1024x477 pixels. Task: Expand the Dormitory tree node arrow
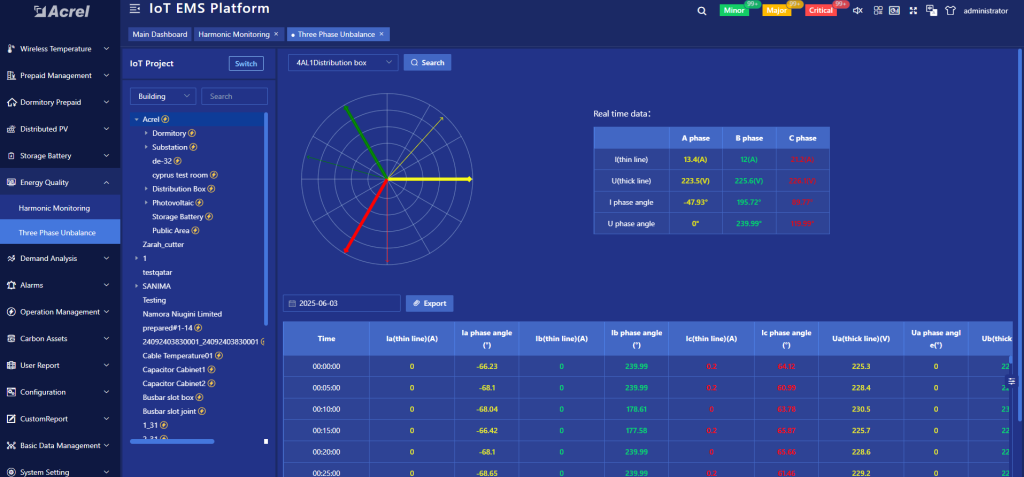(x=146, y=133)
